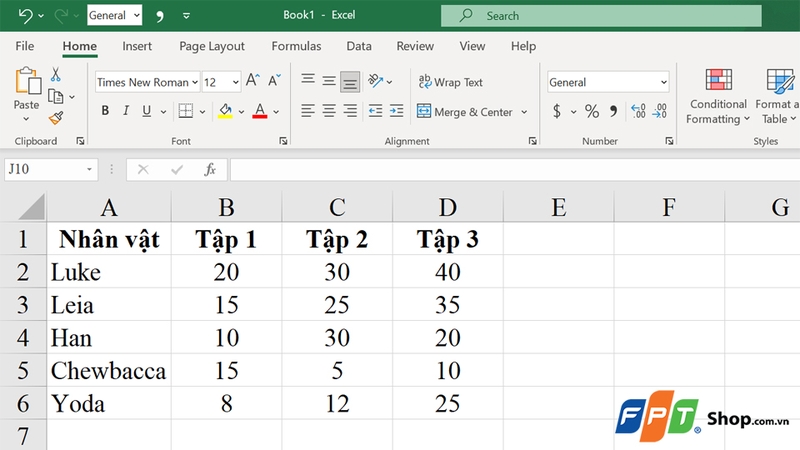Screen dimensions: 800x450
Task: Open the Page Layout tab
Action: click(212, 46)
